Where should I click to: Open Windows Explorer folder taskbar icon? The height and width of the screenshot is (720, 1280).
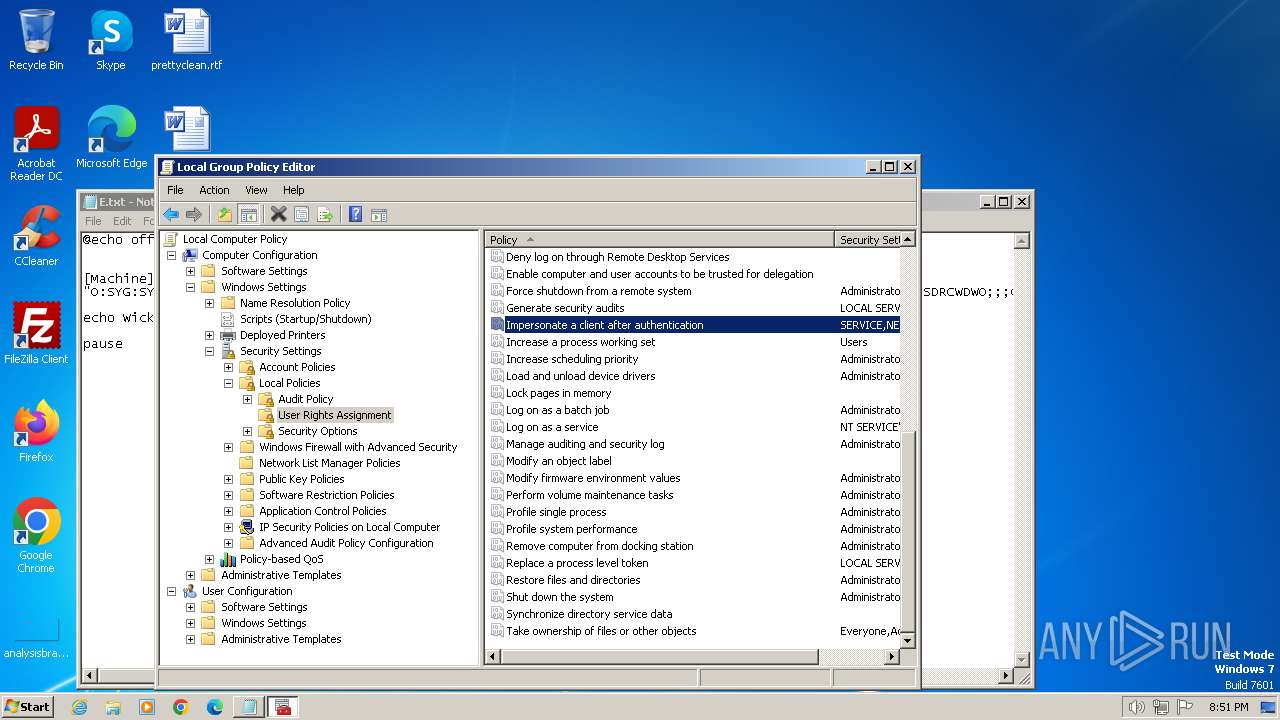click(x=113, y=706)
